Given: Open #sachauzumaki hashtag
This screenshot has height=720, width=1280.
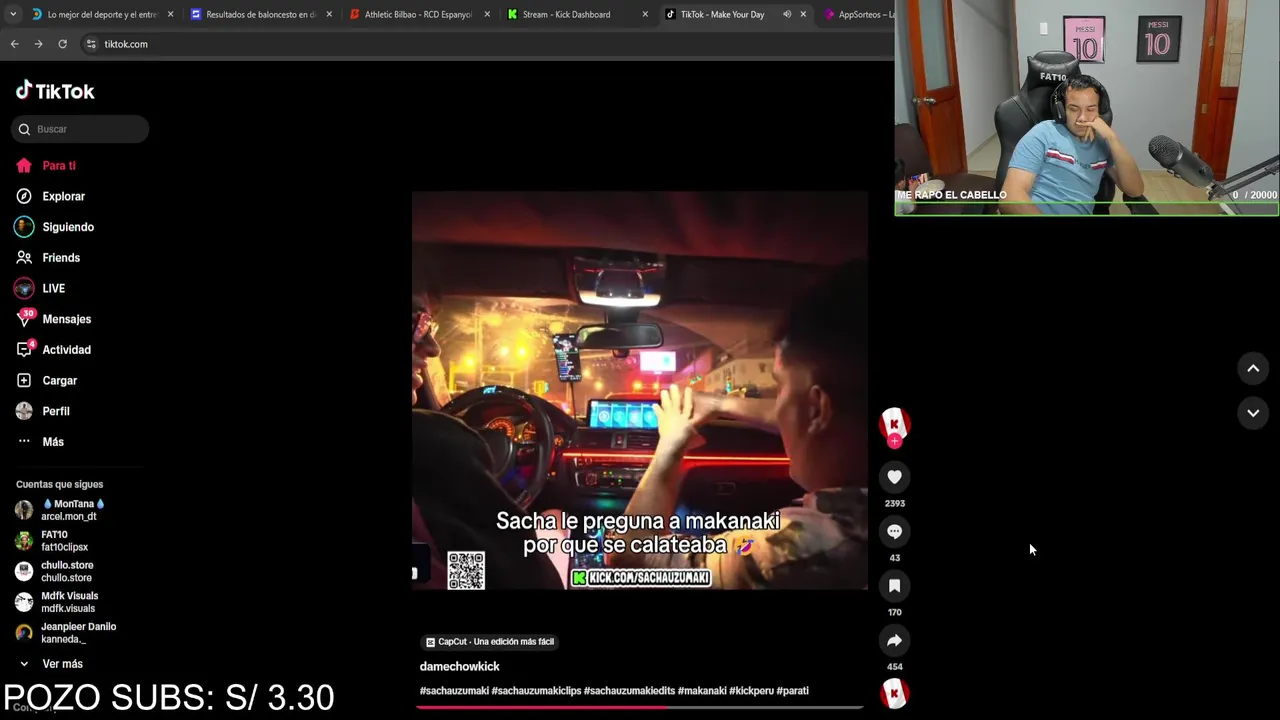Looking at the screenshot, I should (x=454, y=691).
